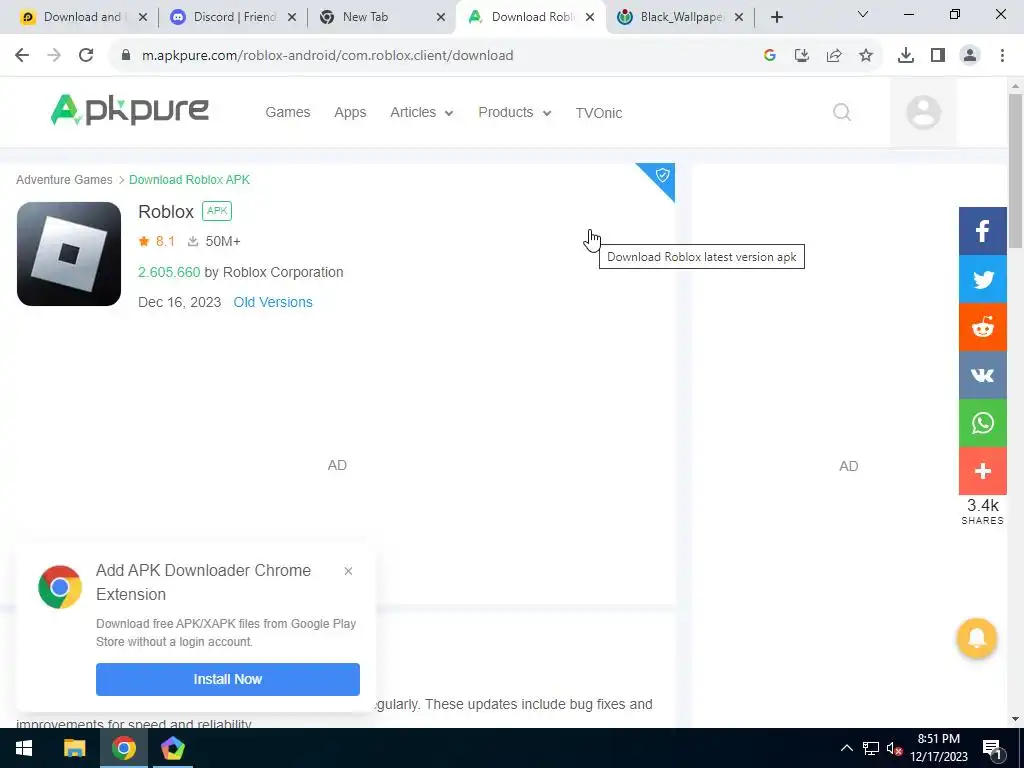The image size is (1024, 768).
Task: Open File Explorer from the taskbar
Action: (74, 748)
